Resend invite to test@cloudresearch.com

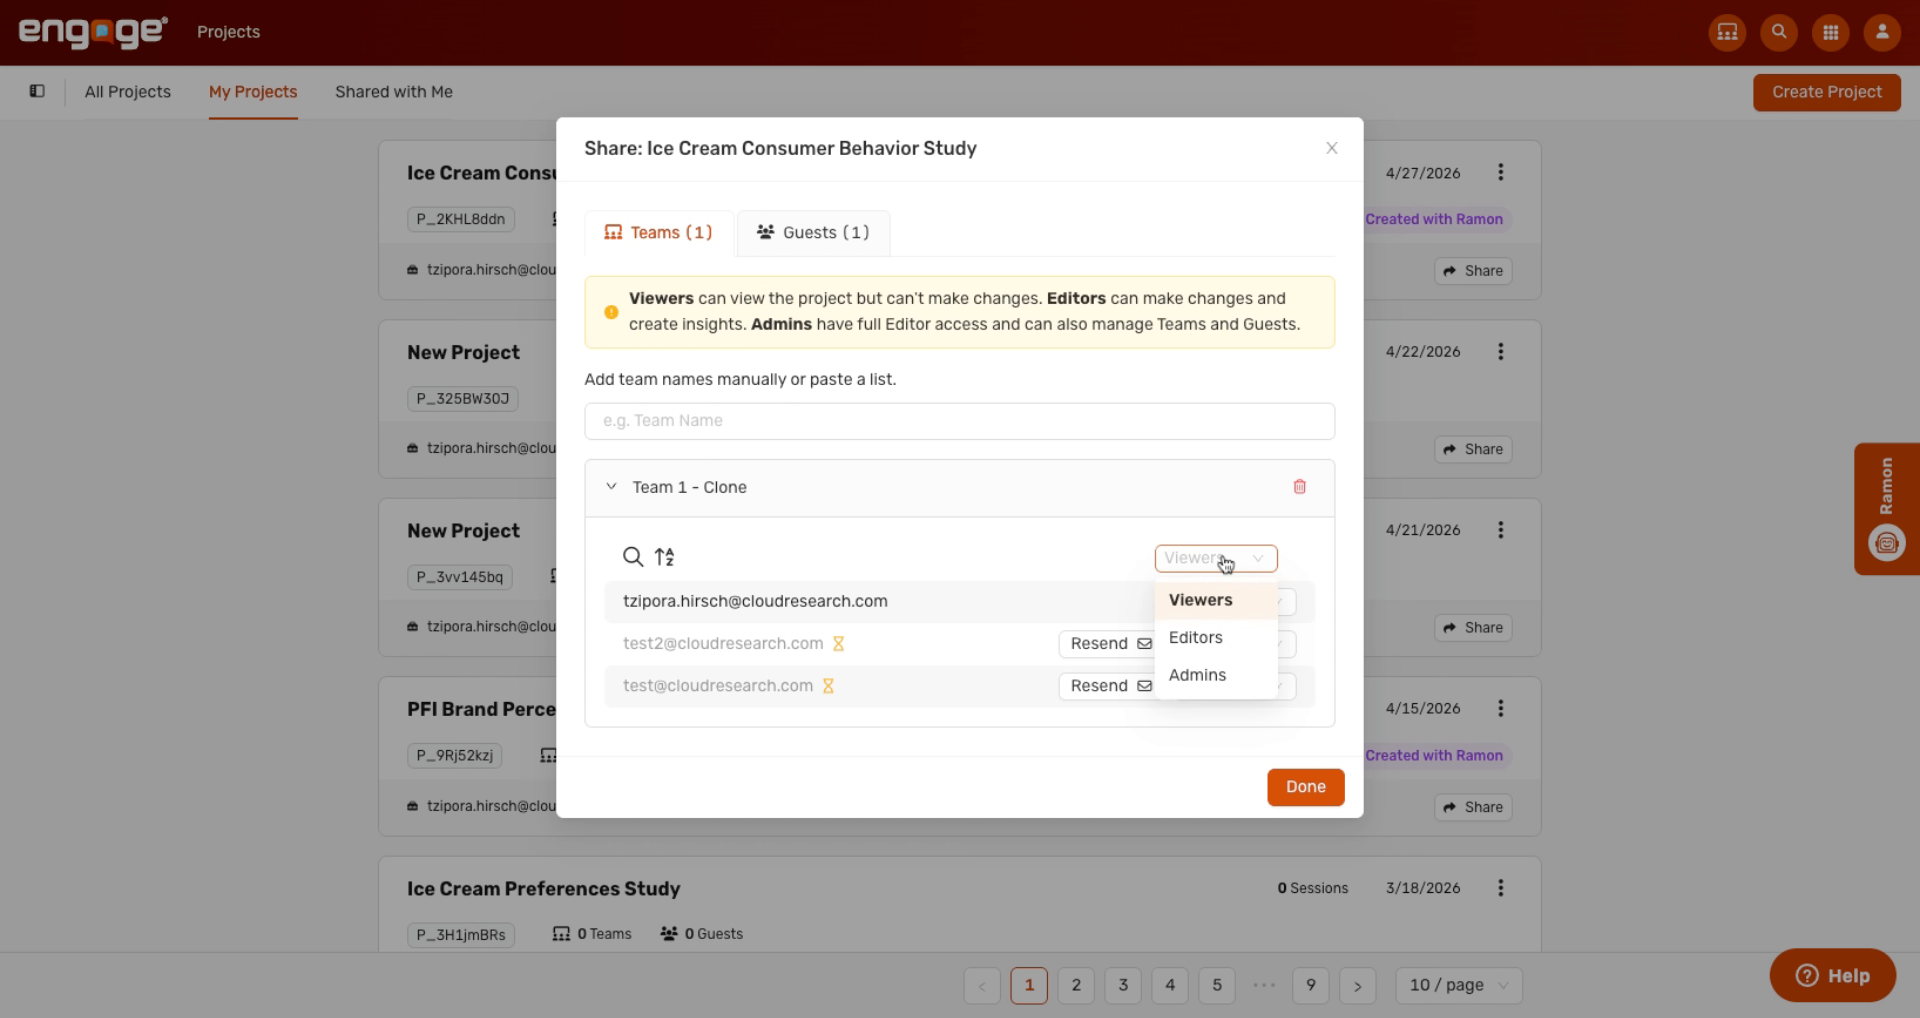pyautogui.click(x=1107, y=686)
